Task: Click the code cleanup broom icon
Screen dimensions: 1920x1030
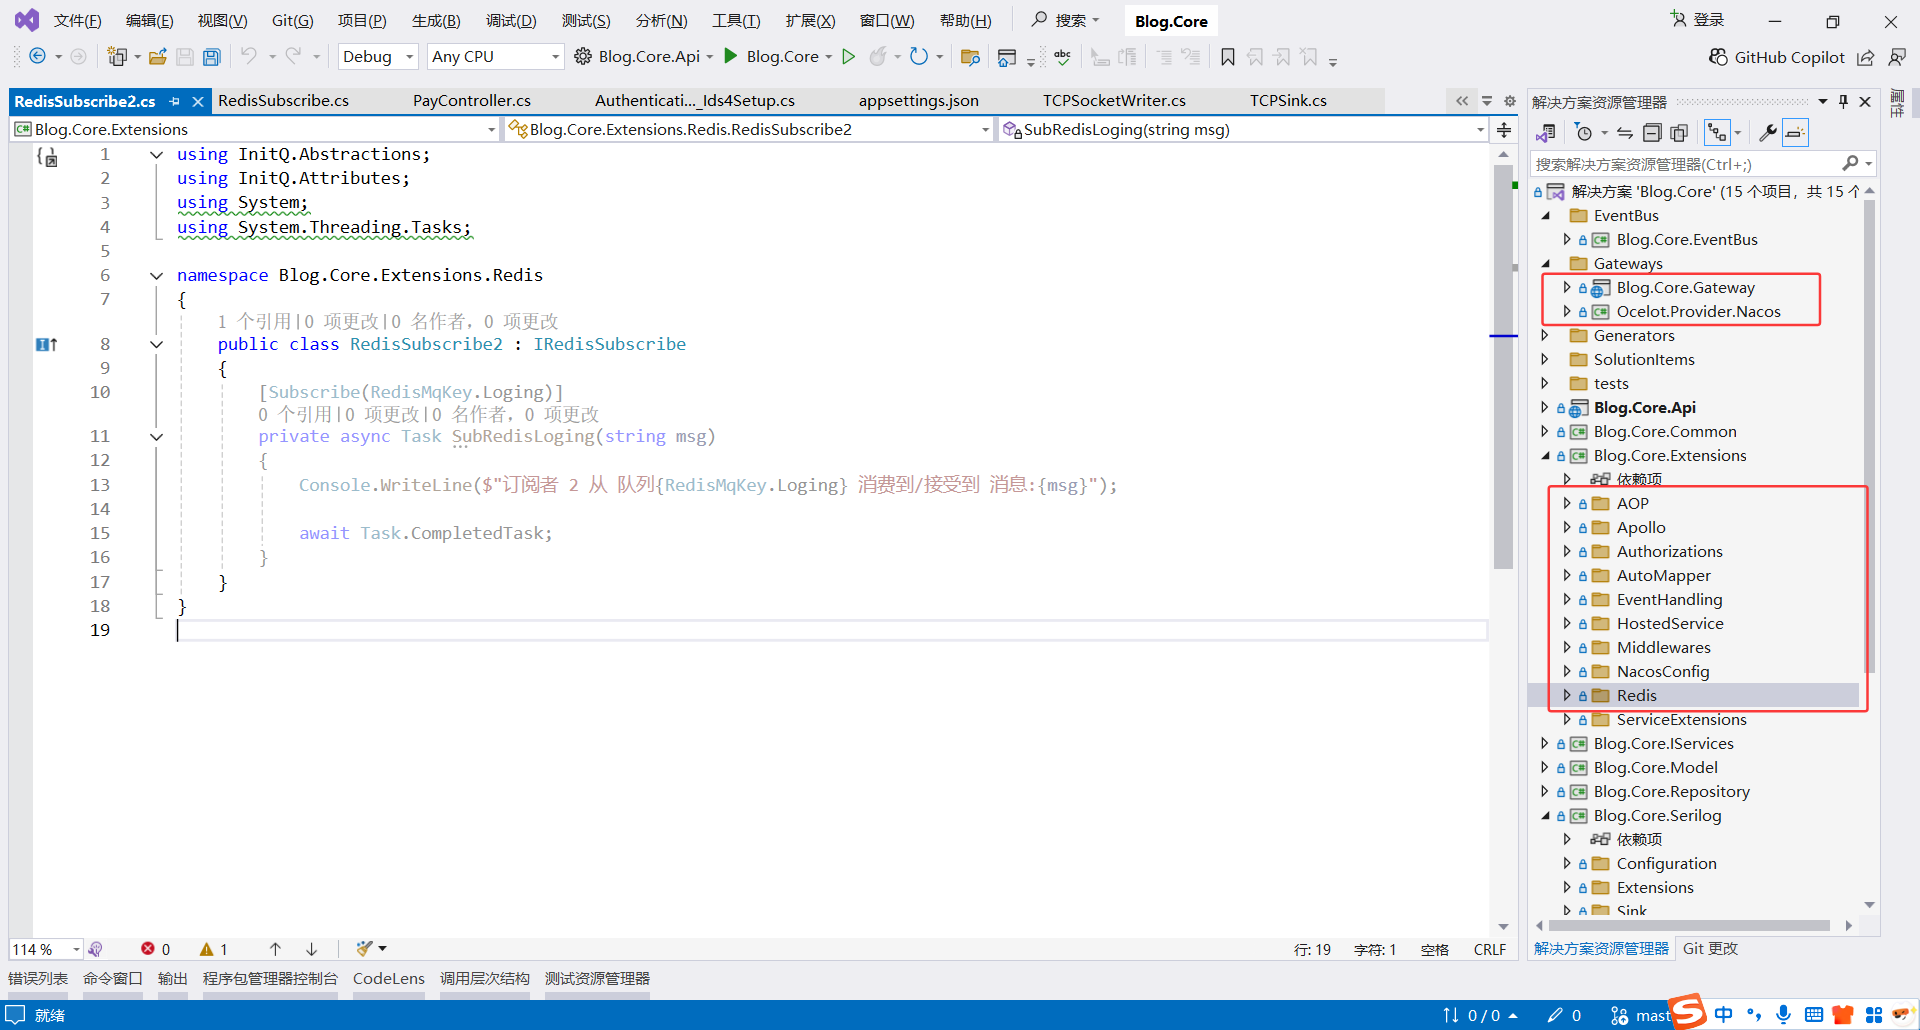Action: (364, 948)
